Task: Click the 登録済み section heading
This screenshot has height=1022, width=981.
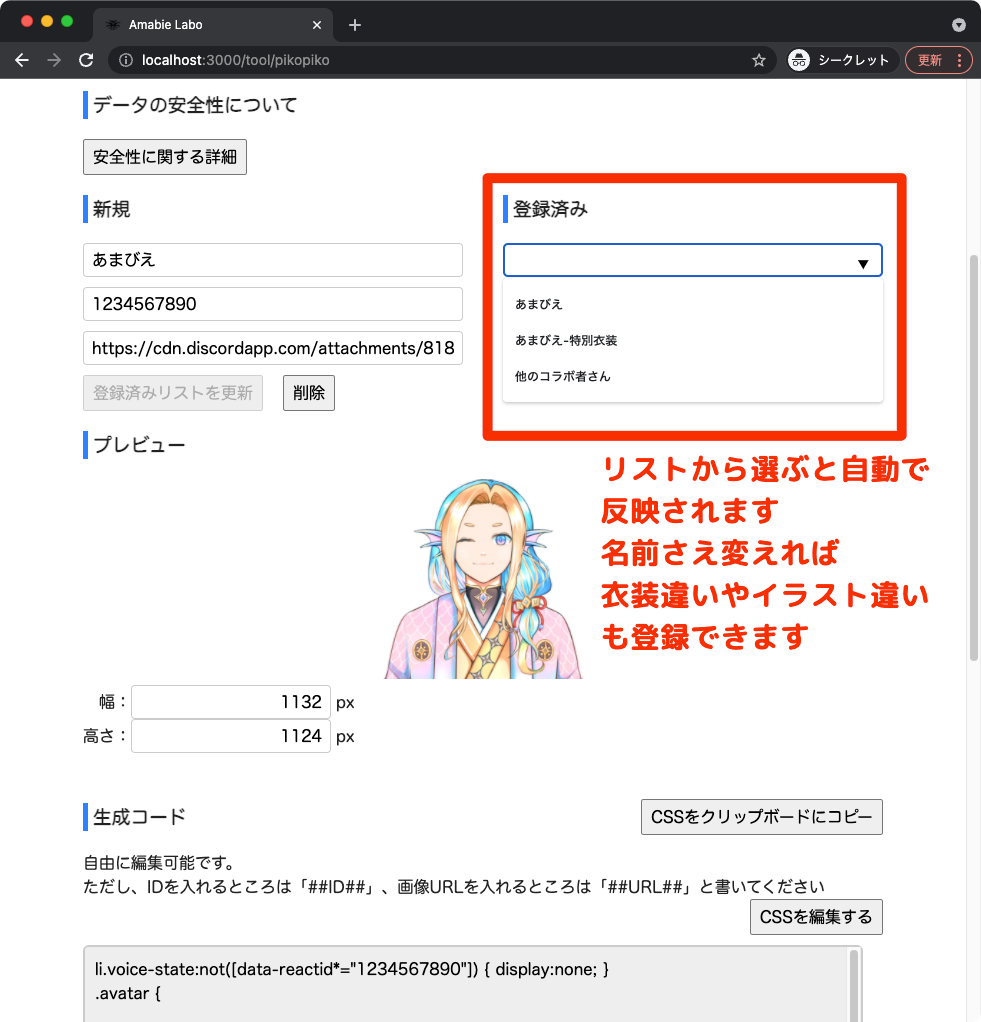Action: [550, 209]
